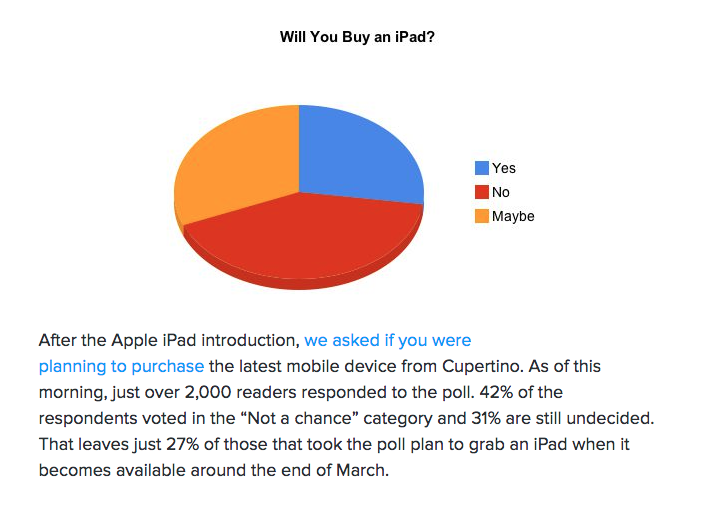Click the blue Yes legend swatch

click(482, 168)
